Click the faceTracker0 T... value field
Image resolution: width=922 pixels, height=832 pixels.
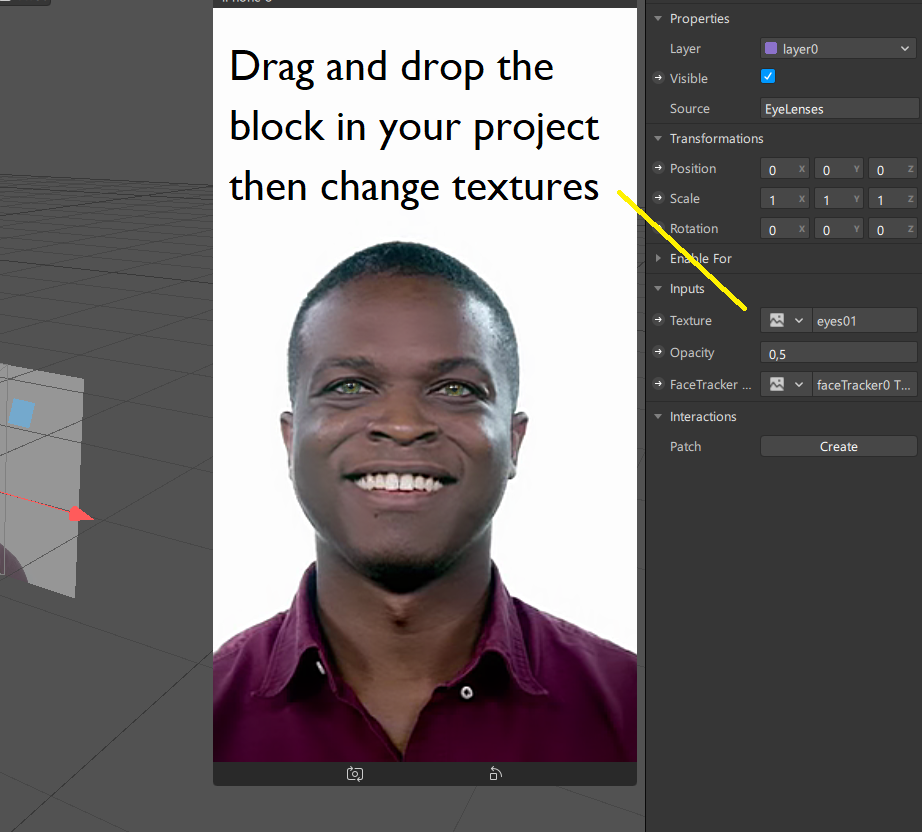tap(864, 385)
